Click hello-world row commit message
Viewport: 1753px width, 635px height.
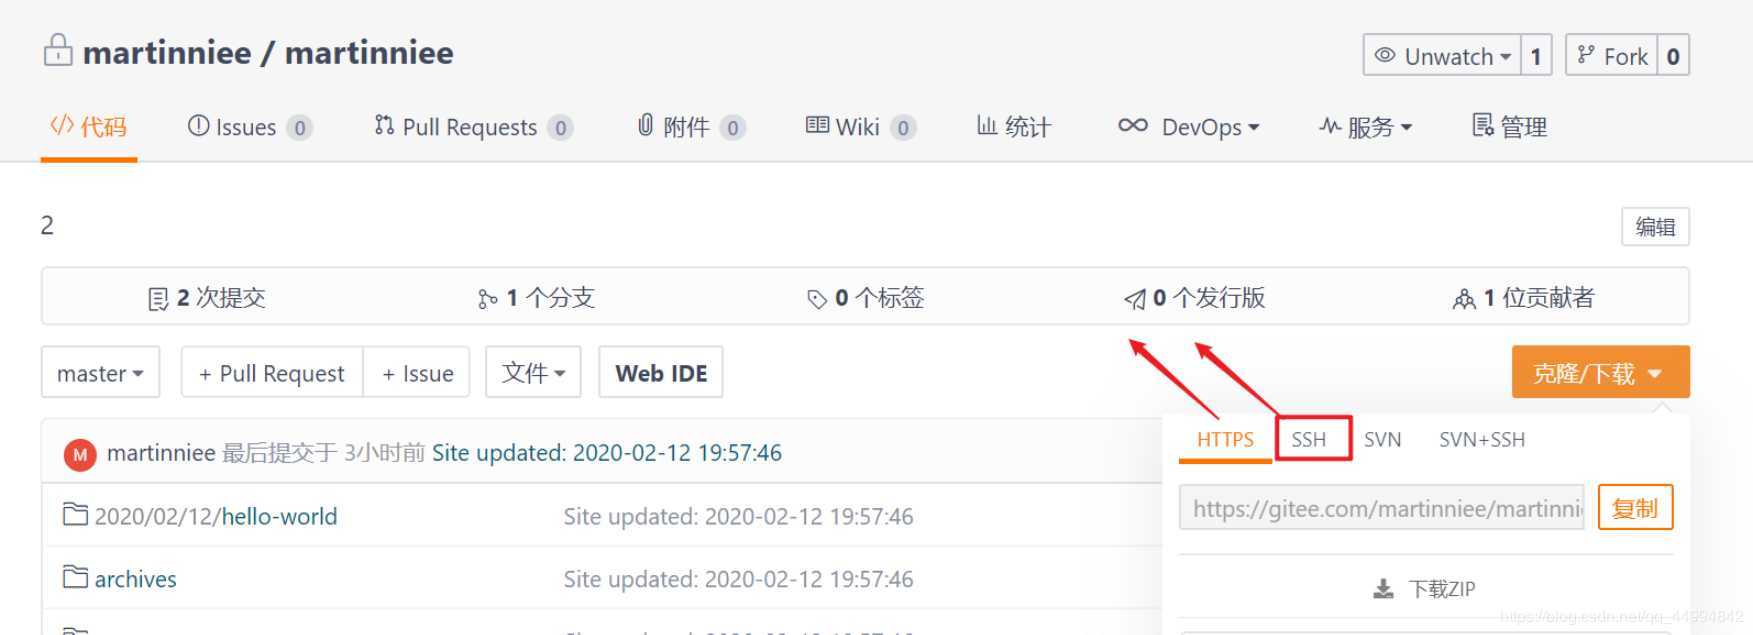[x=738, y=516]
